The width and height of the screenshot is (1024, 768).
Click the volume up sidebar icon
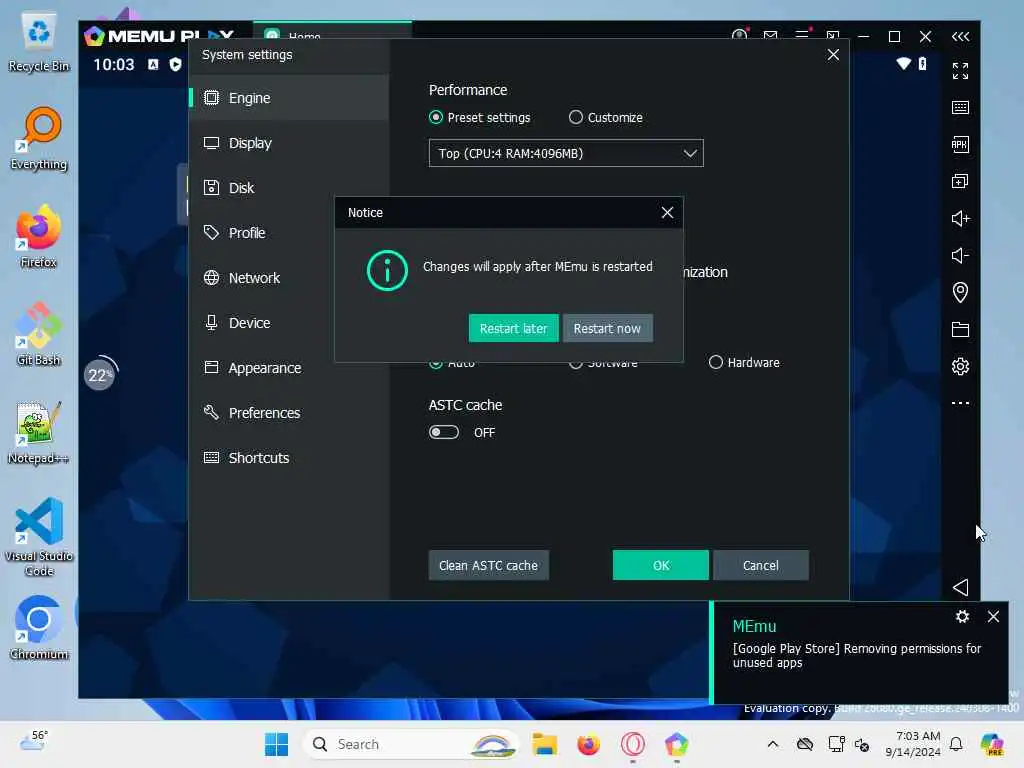[x=960, y=219]
